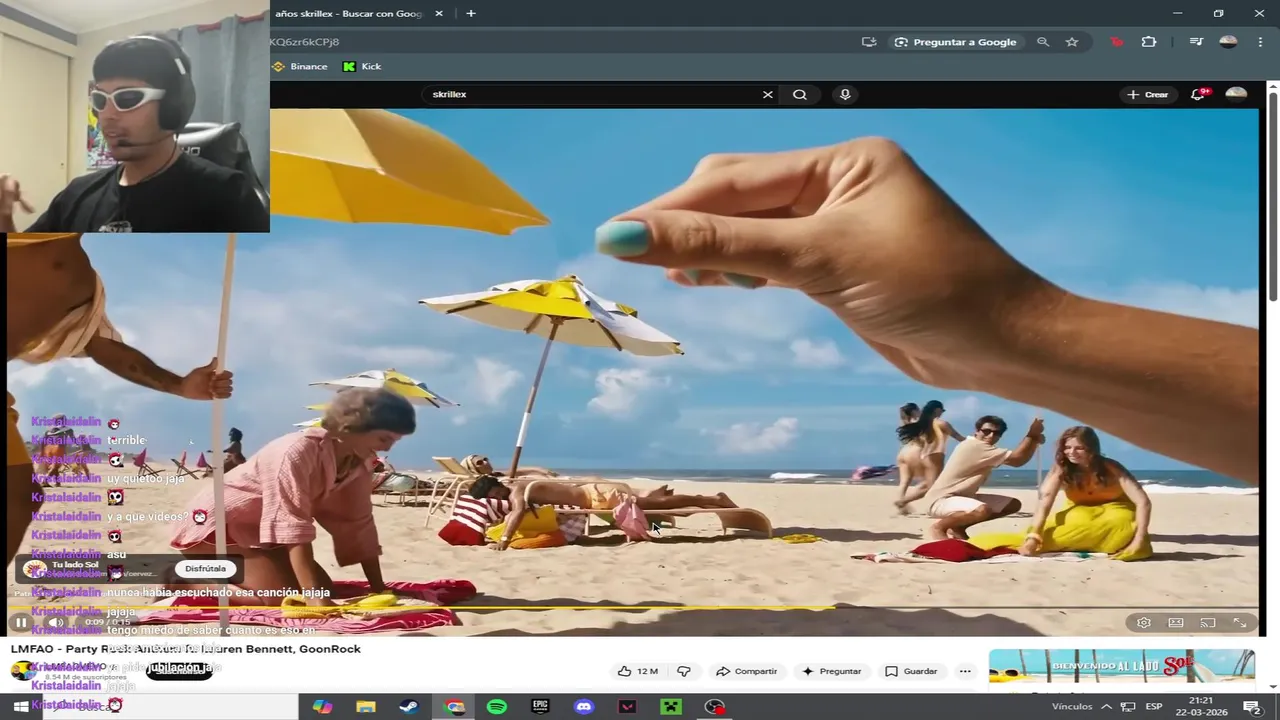Click the page vertical scrollbar
Image resolution: width=1280 pixels, height=720 pixels.
coord(1273,195)
